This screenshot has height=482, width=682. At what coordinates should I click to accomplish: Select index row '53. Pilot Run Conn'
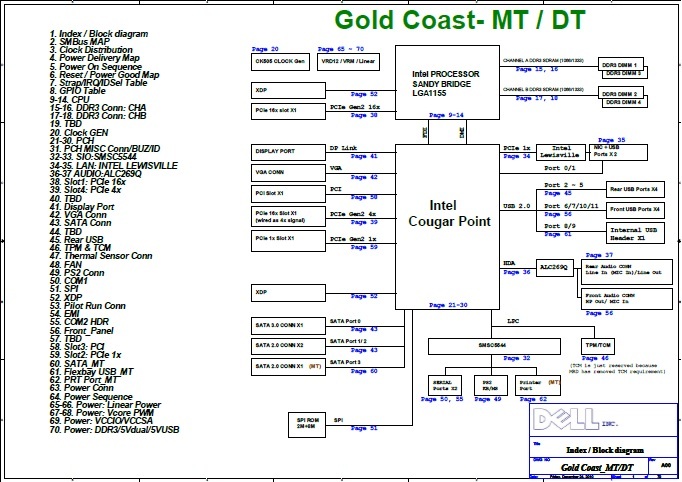pos(87,306)
